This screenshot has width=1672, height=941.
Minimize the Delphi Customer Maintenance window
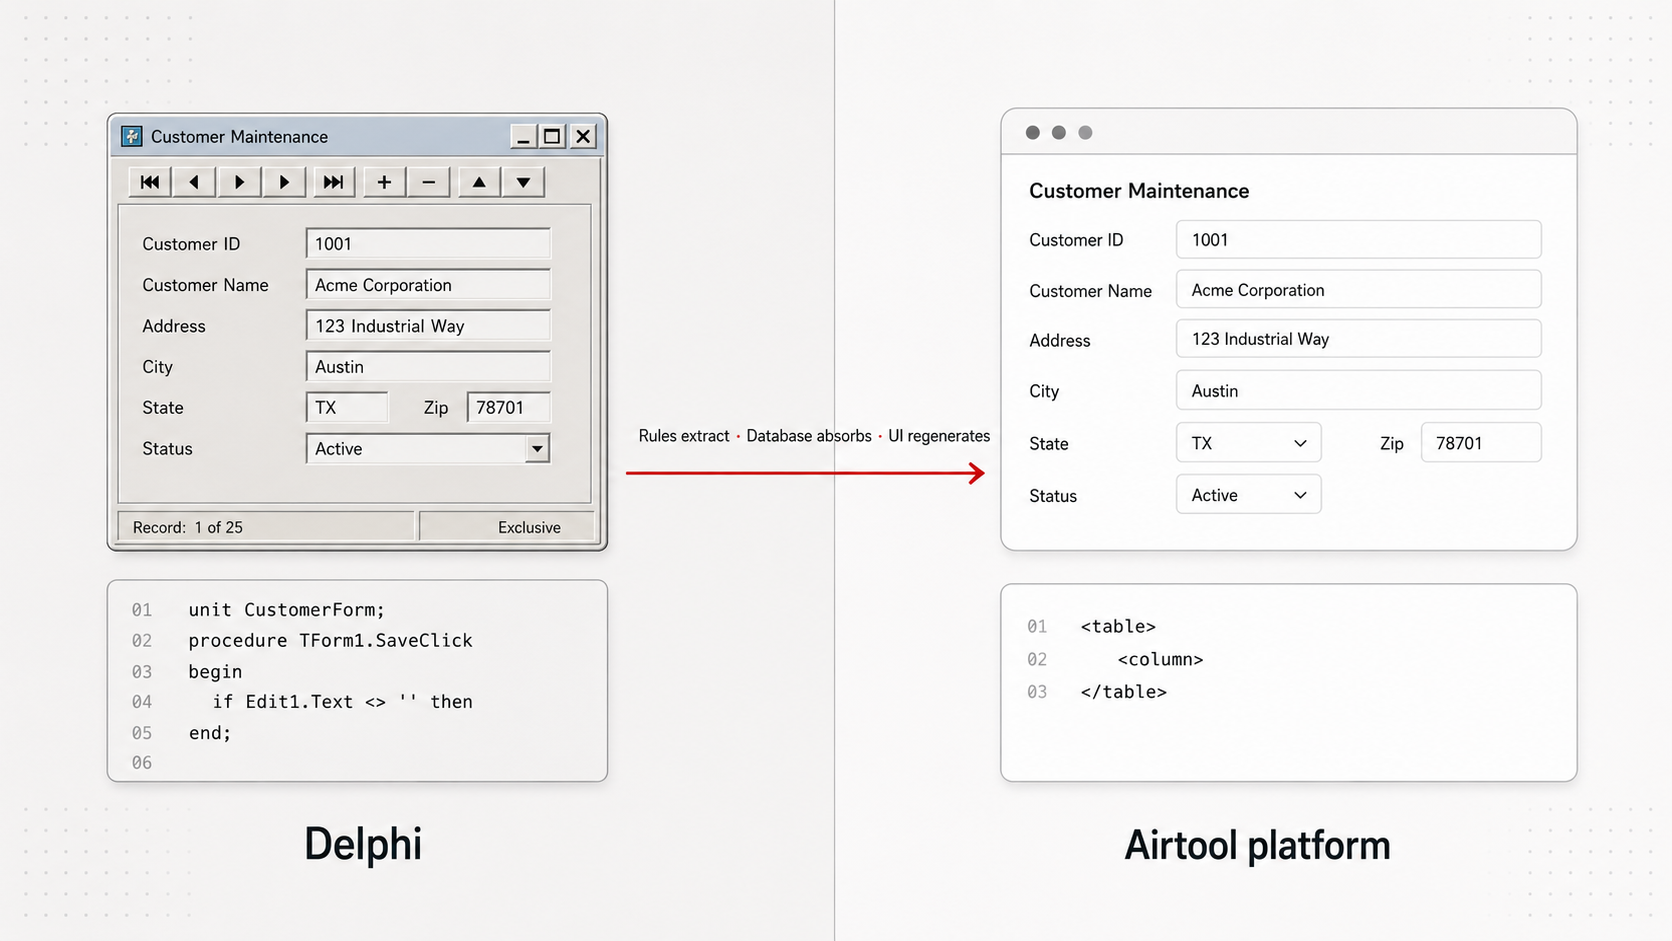[523, 136]
